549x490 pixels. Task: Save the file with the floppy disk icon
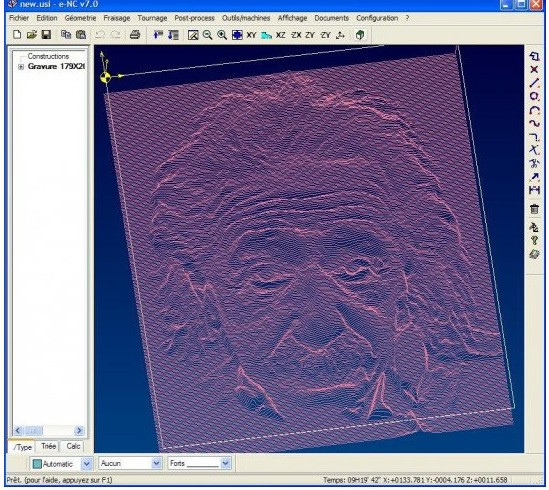point(46,34)
